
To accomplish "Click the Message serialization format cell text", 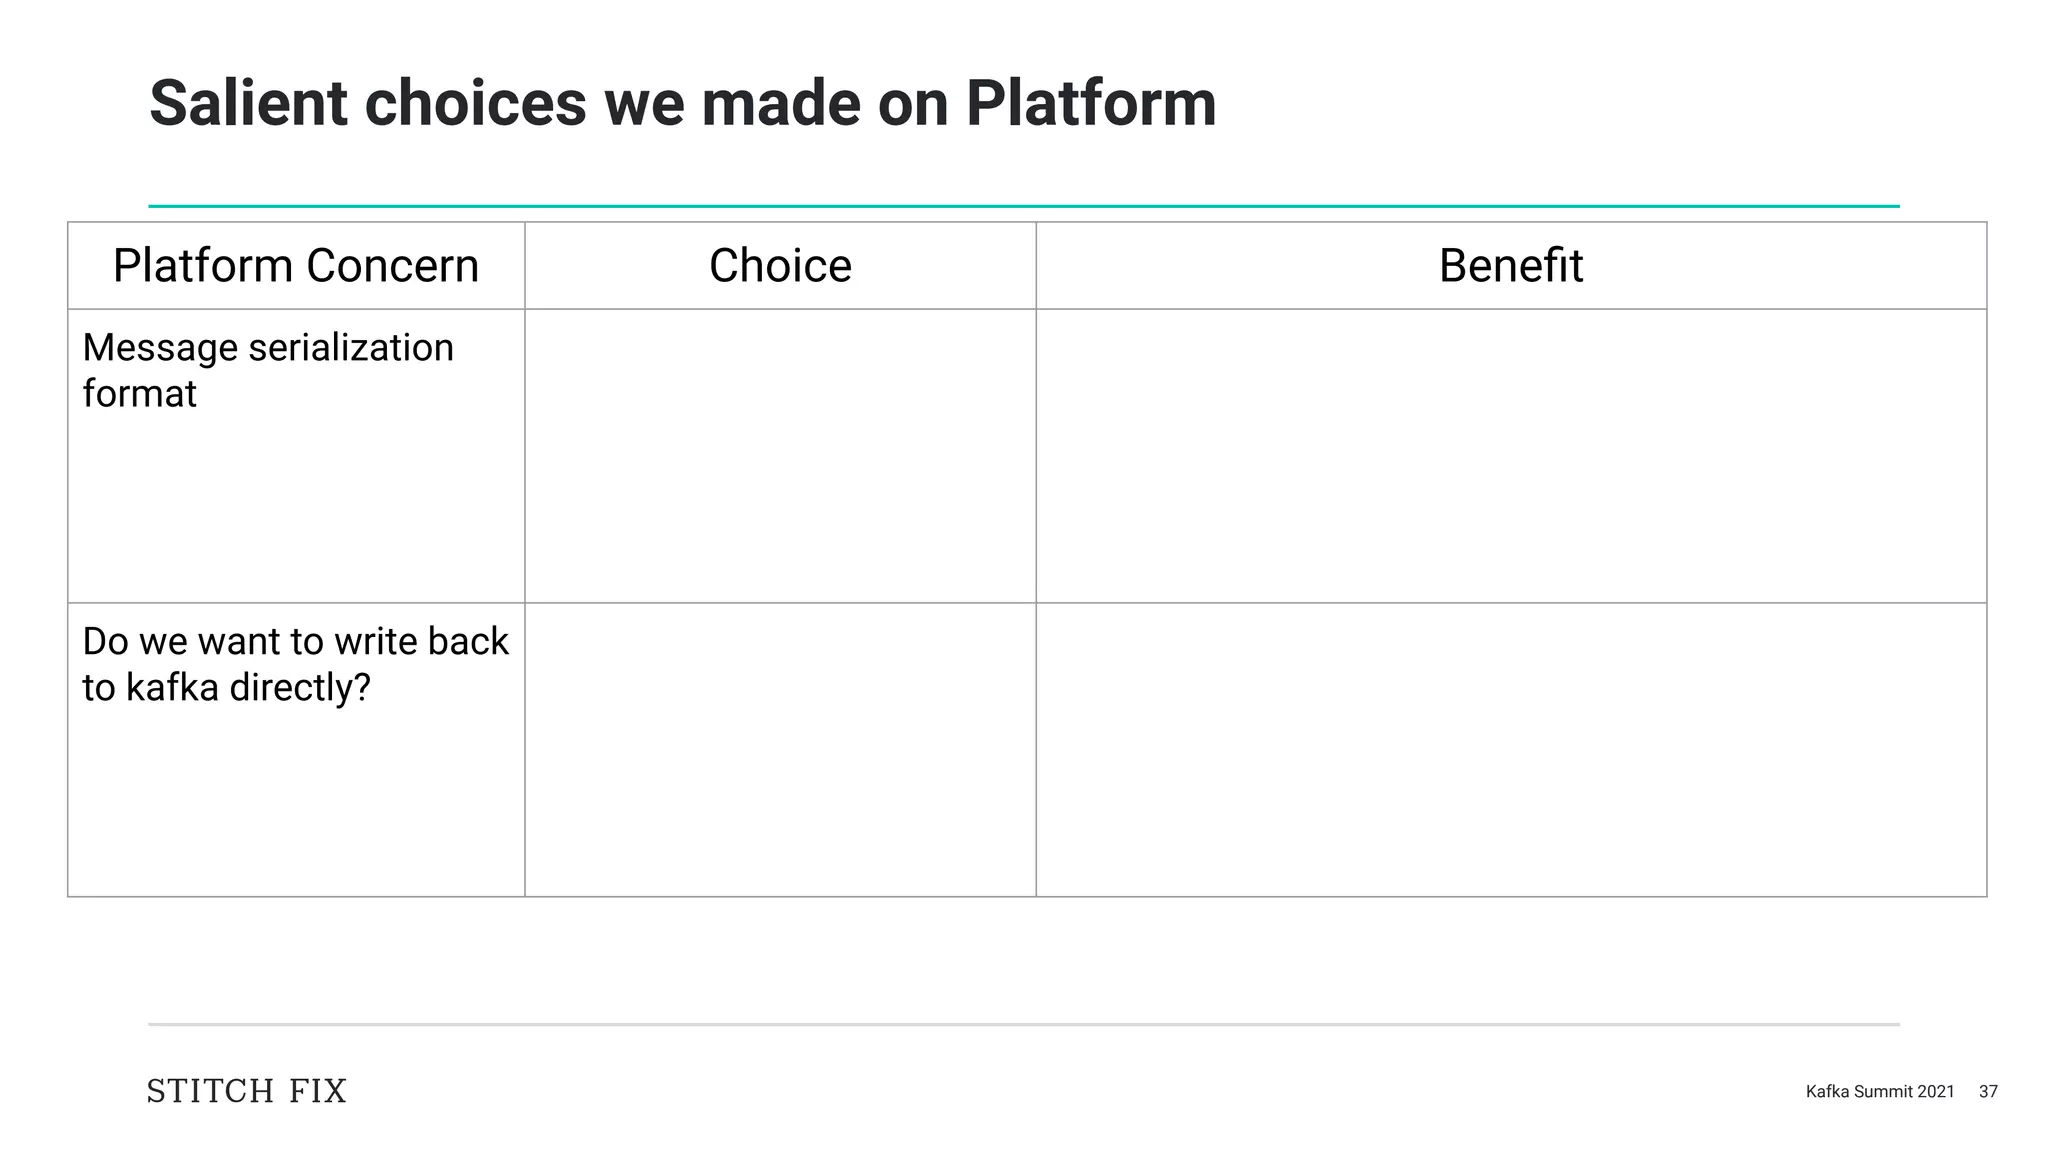I will (x=268, y=370).
